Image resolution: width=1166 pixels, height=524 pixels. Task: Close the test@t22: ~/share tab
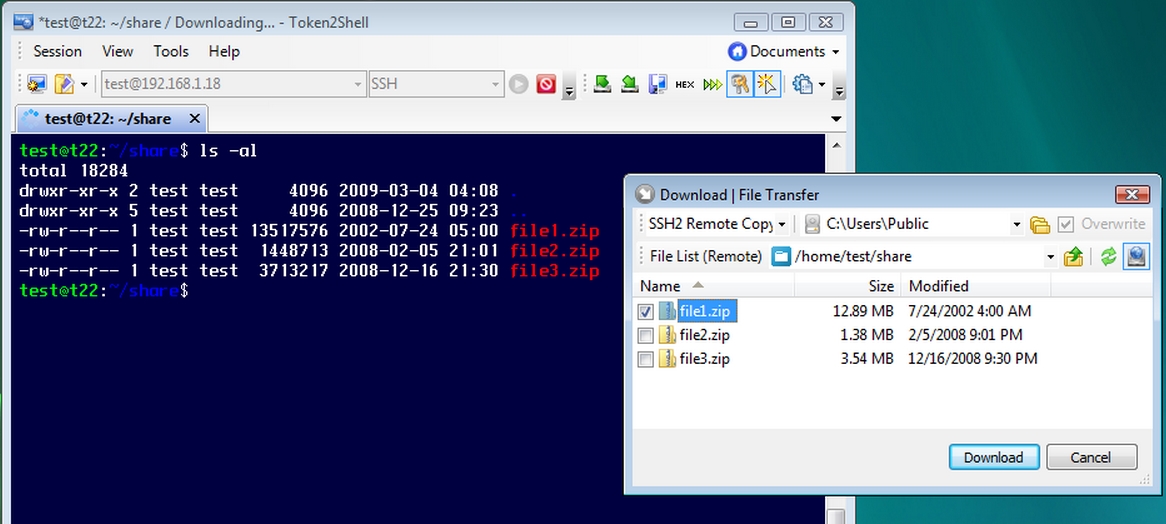point(194,119)
